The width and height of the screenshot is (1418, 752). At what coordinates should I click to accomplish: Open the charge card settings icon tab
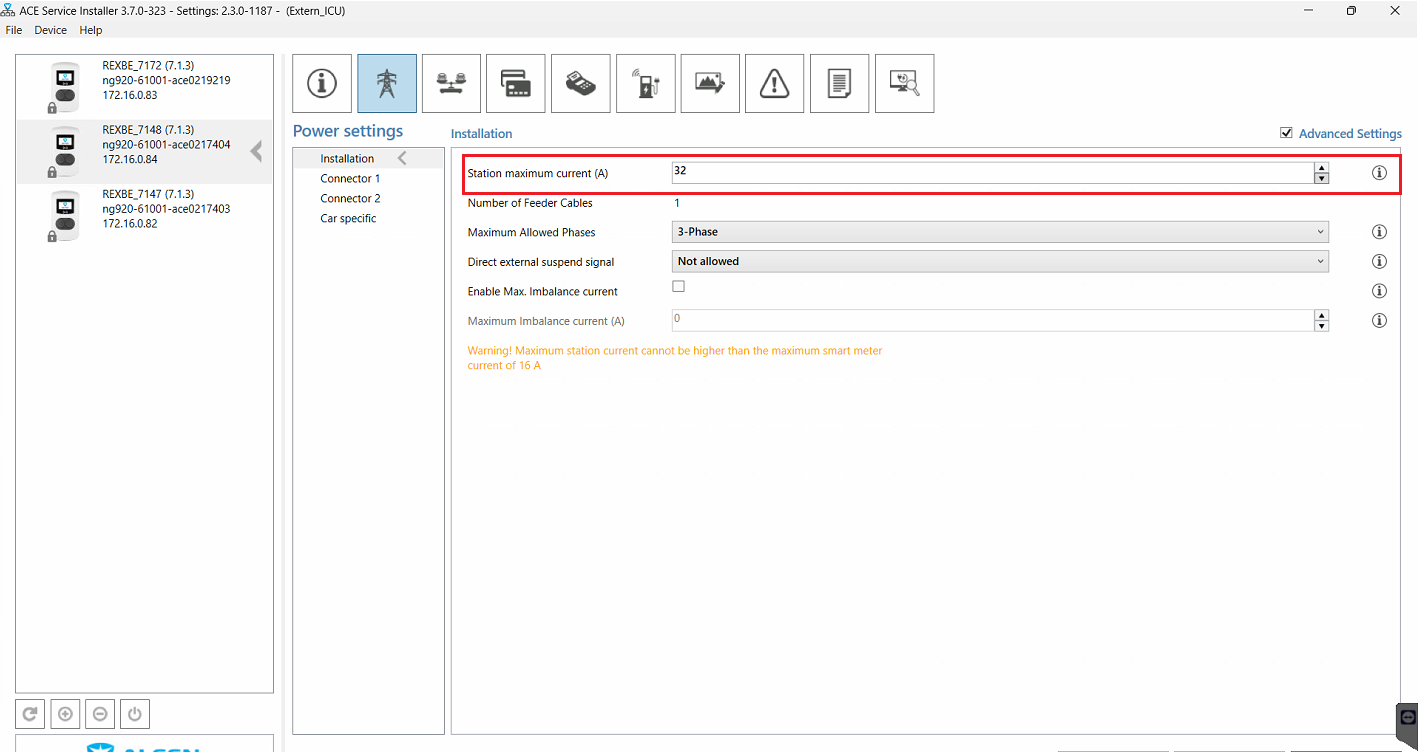(x=516, y=84)
